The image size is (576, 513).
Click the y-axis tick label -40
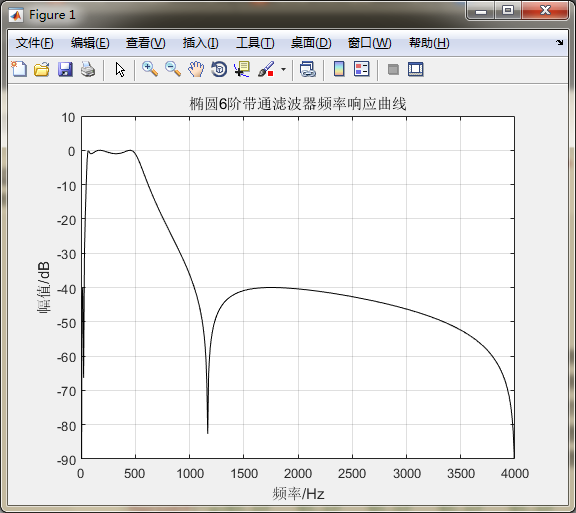(66, 289)
